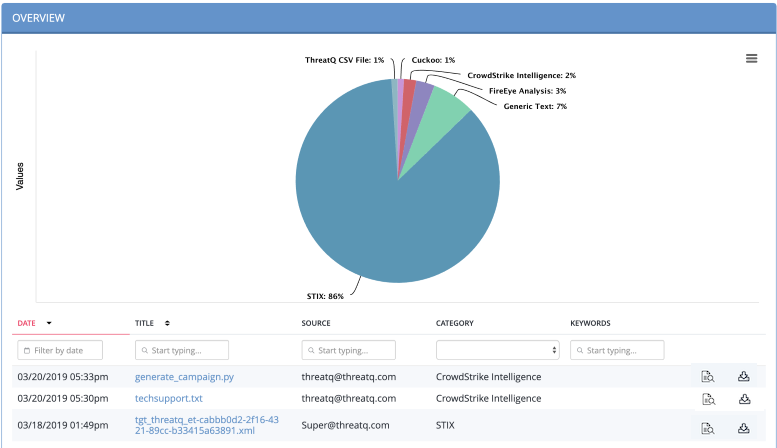Click 'CrowdStrike Intelligence: 2%' chart label
Image resolution: width=777 pixels, height=448 pixels.
coord(521,76)
